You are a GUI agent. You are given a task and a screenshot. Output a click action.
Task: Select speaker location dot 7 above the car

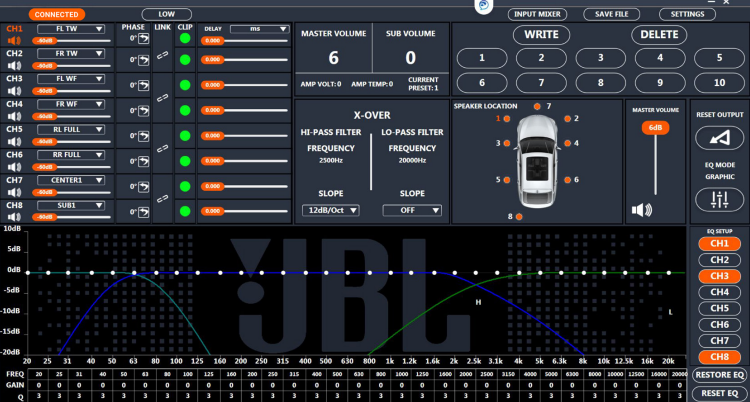[537, 106]
